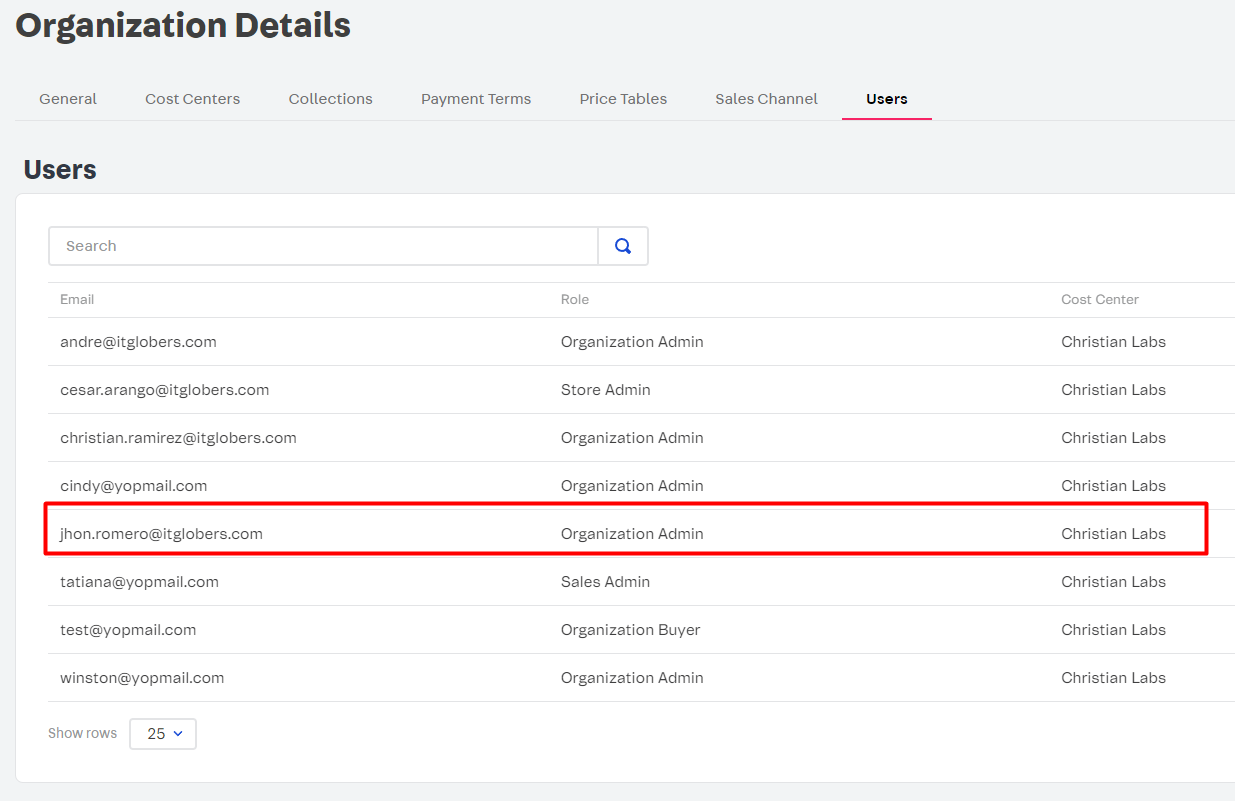Image resolution: width=1235 pixels, height=801 pixels.
Task: Click Organization Admin in winston's row
Action: tap(632, 678)
